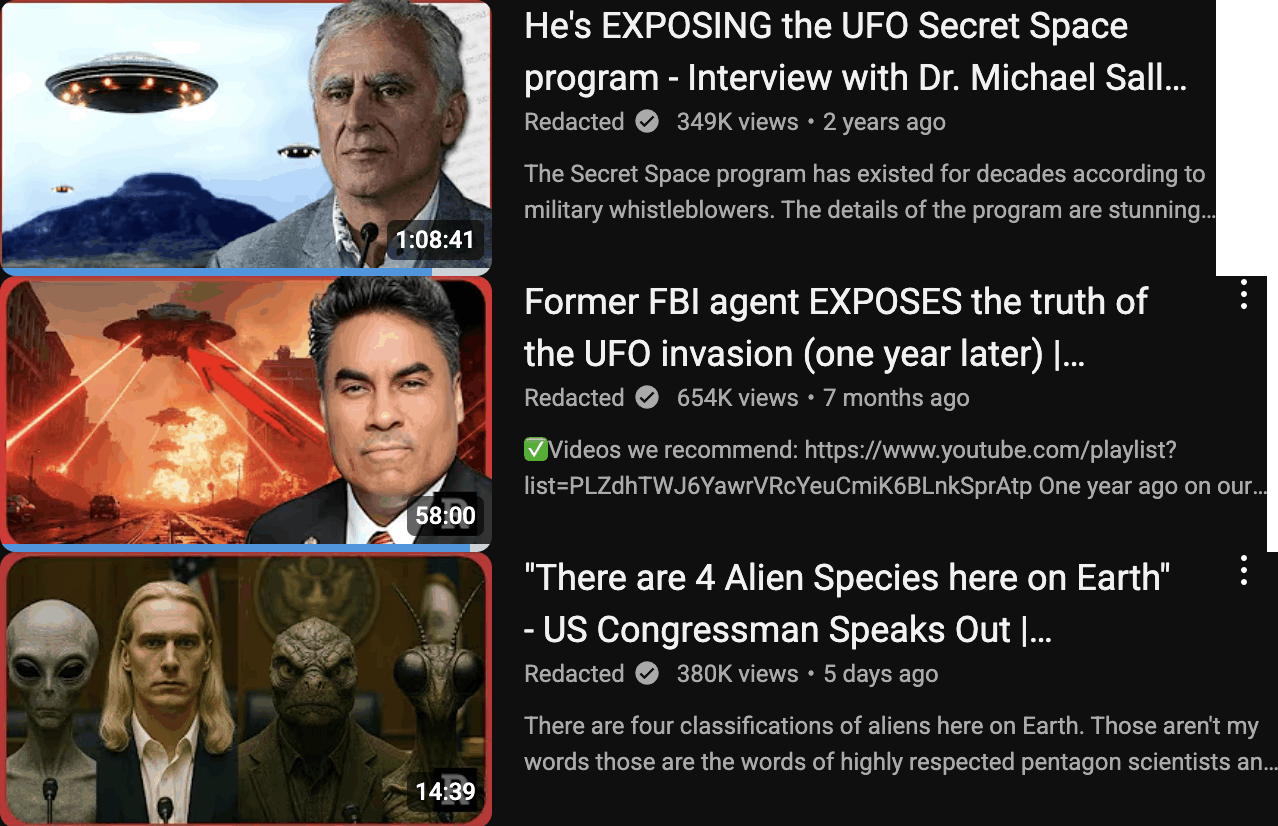Click the watched progress bar under first thumbnail

point(216,271)
